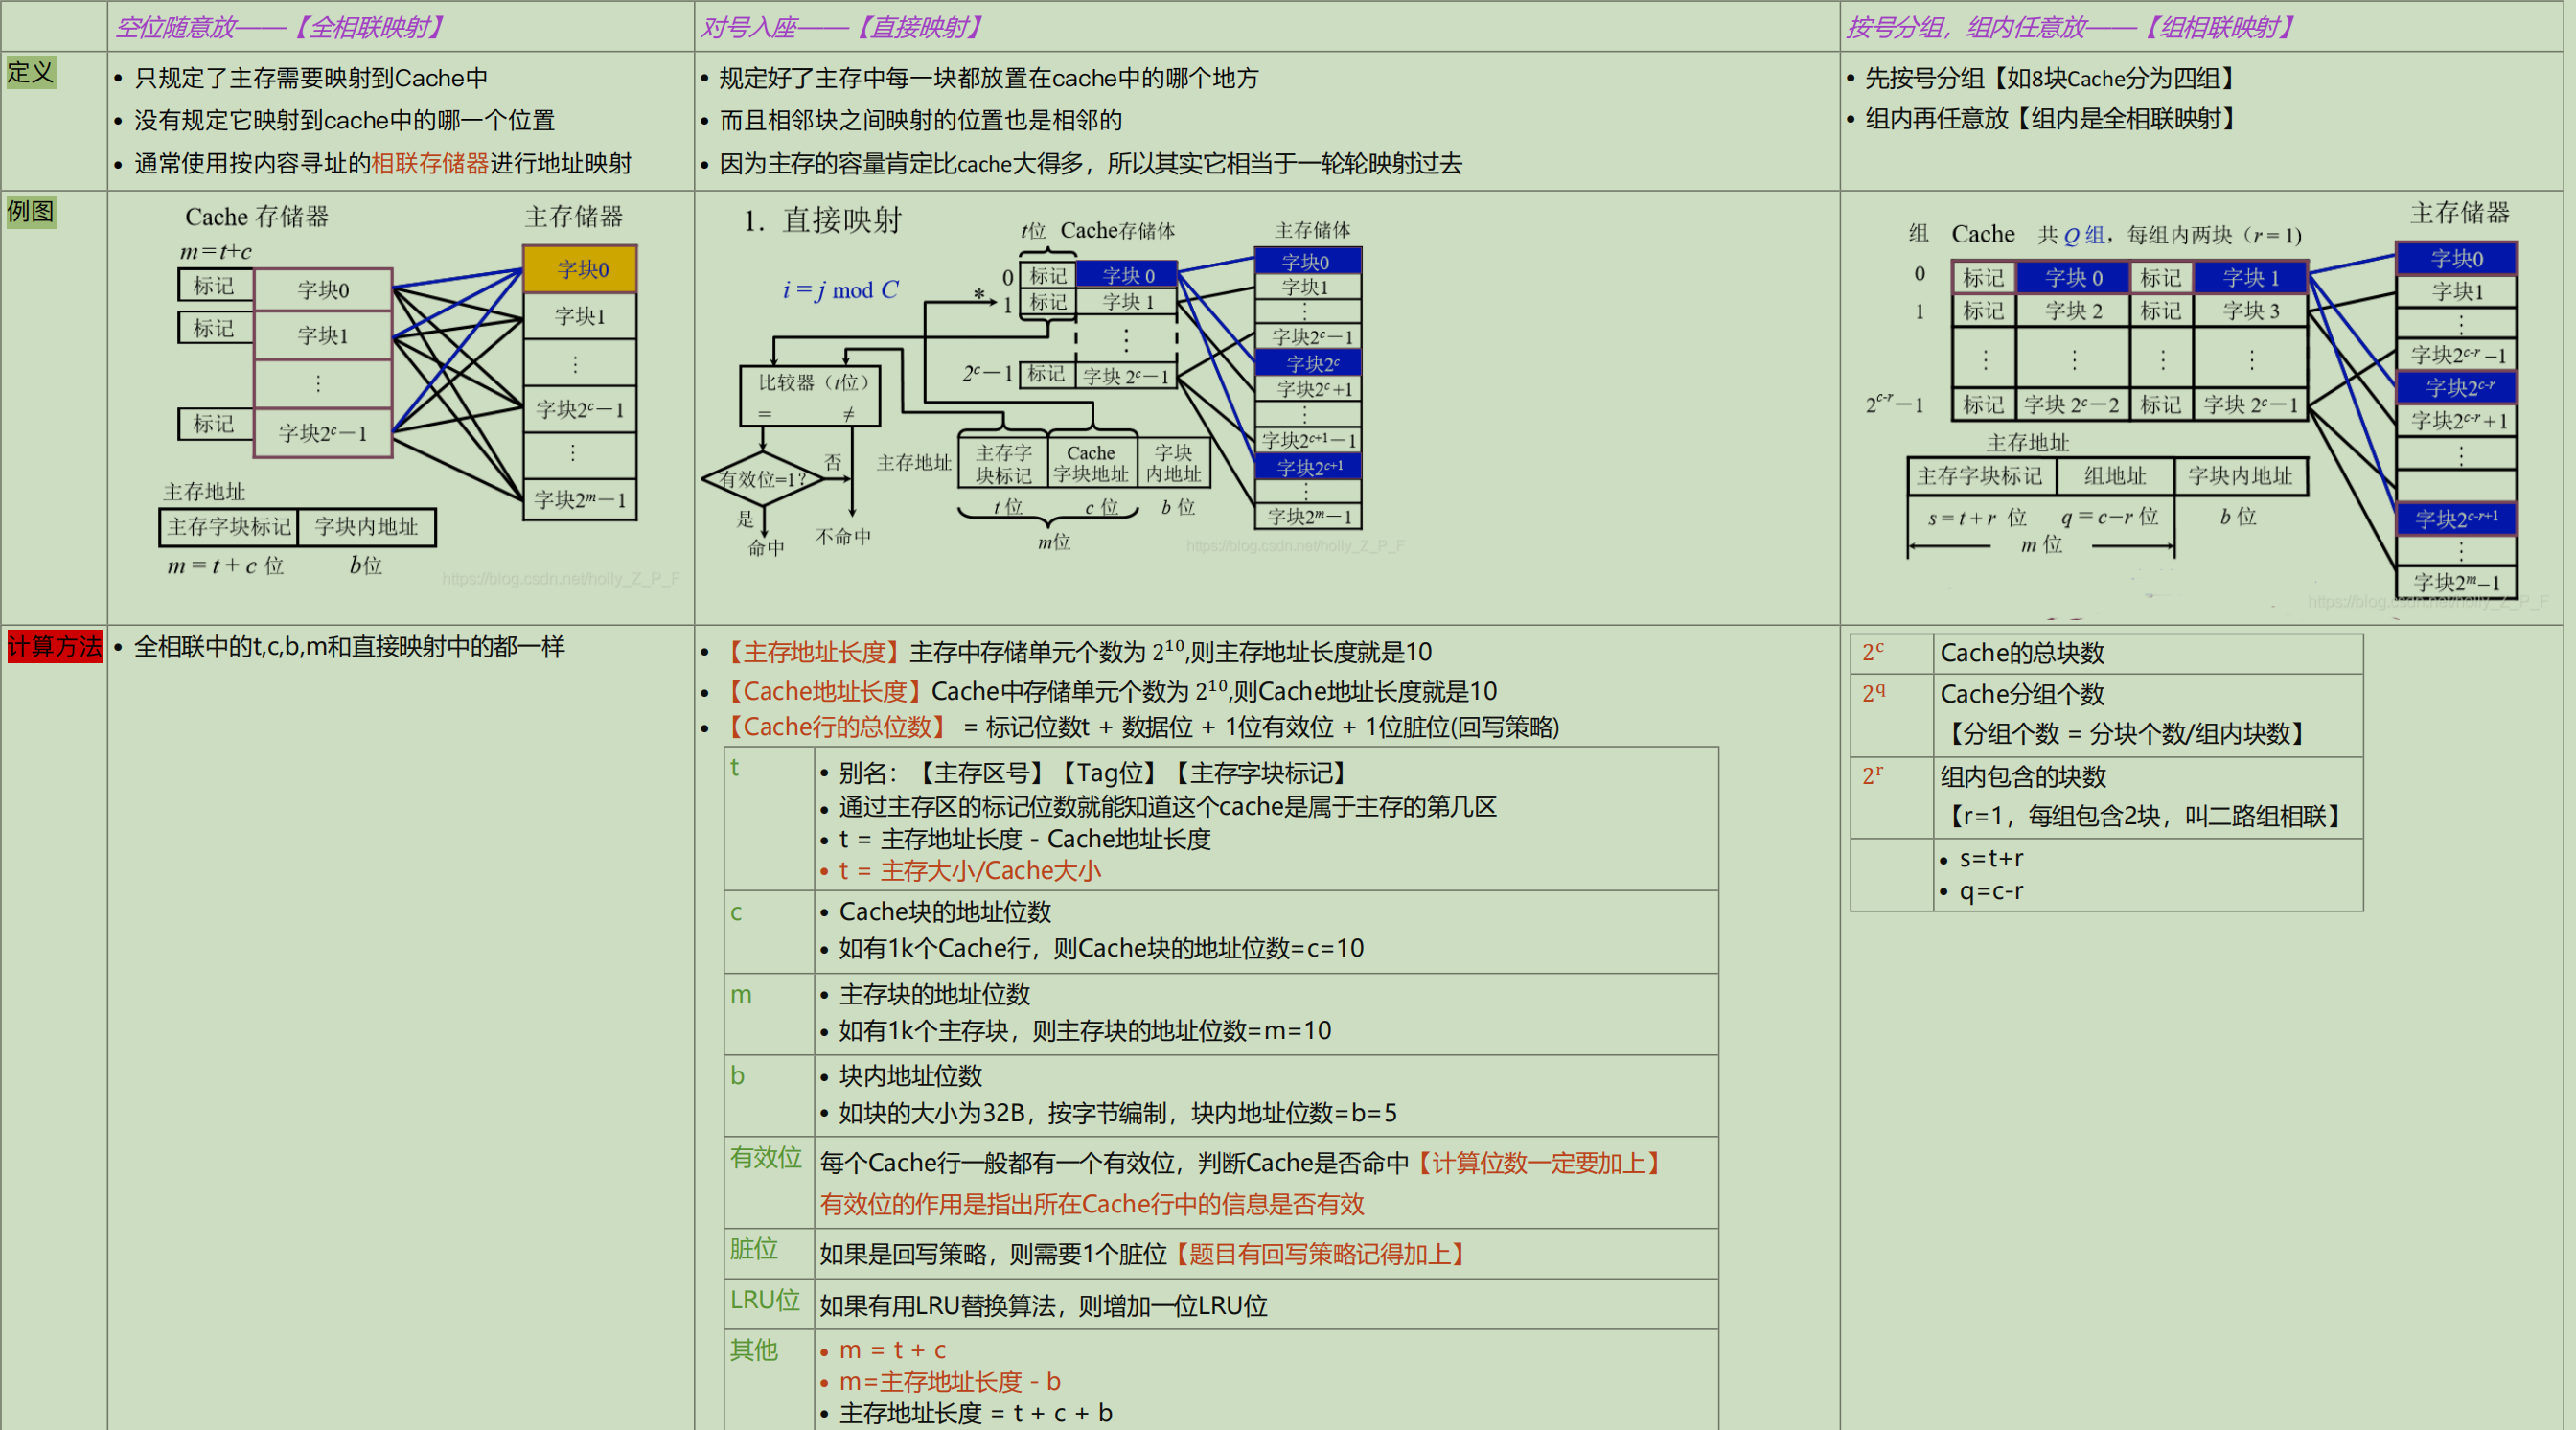Click the green 定义 row label
The image size is (2576, 1430).
[30, 73]
